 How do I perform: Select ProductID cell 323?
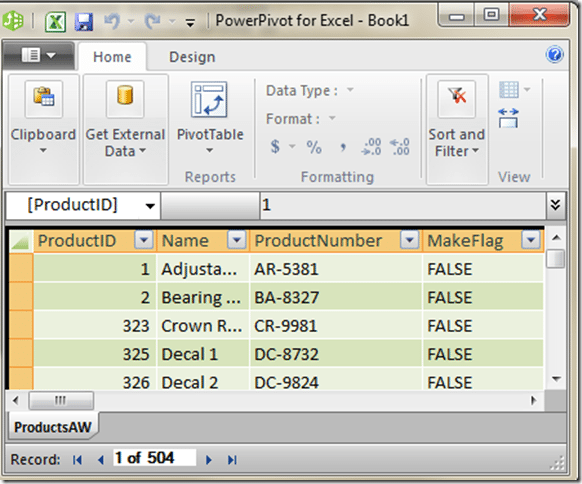coord(95,326)
